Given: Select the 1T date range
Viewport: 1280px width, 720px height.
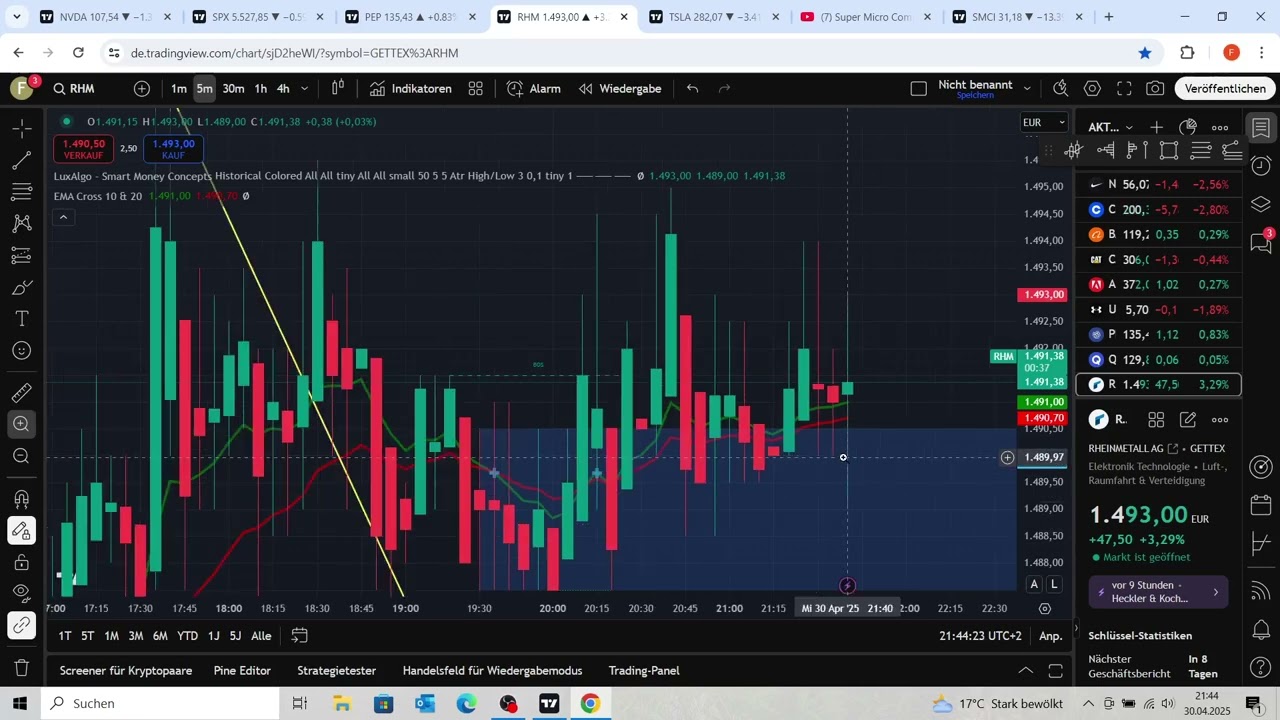Looking at the screenshot, I should [x=64, y=636].
